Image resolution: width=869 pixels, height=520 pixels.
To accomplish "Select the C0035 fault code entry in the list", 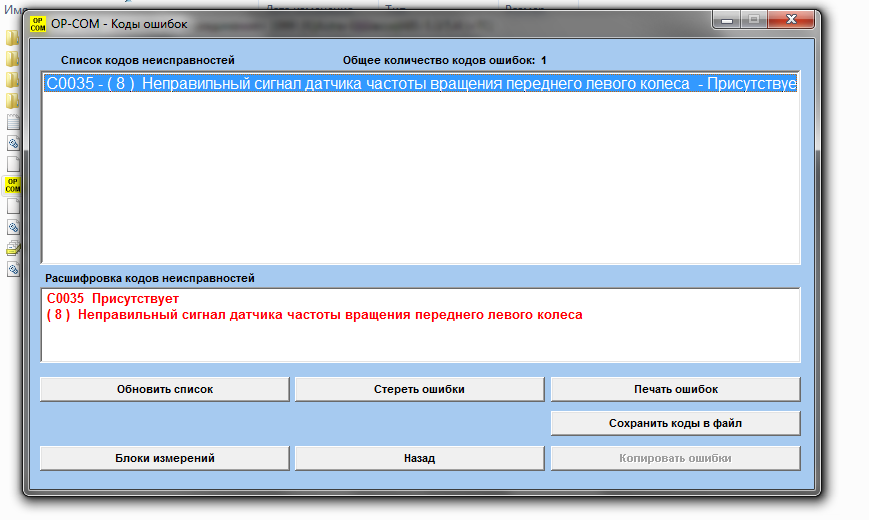I will (421, 84).
